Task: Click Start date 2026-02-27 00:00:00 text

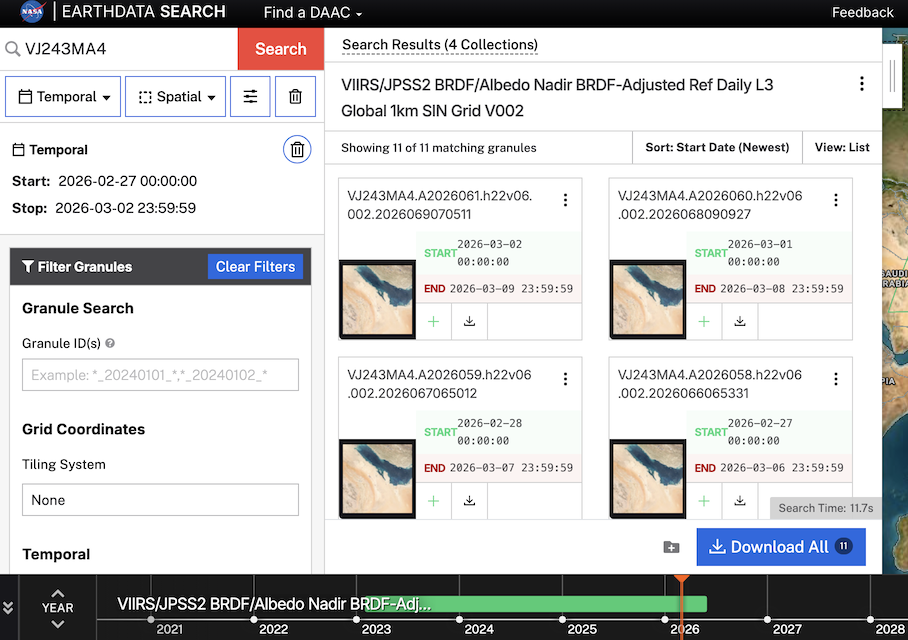Action: [127, 181]
